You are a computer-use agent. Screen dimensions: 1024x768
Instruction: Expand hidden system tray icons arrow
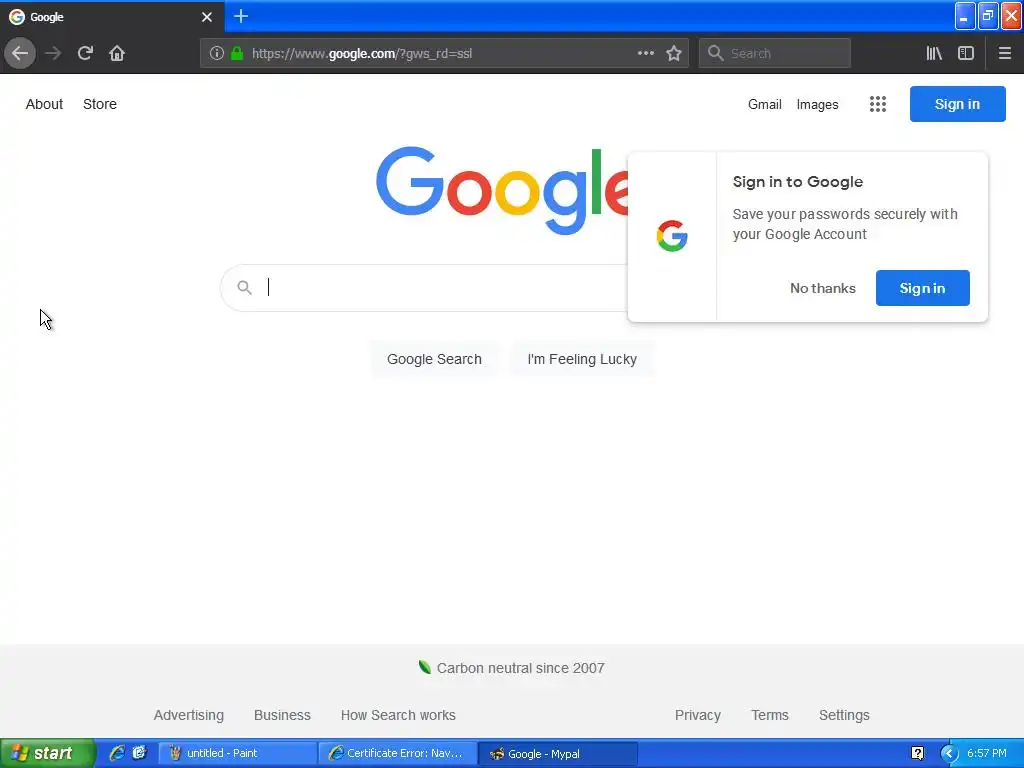[x=948, y=753]
